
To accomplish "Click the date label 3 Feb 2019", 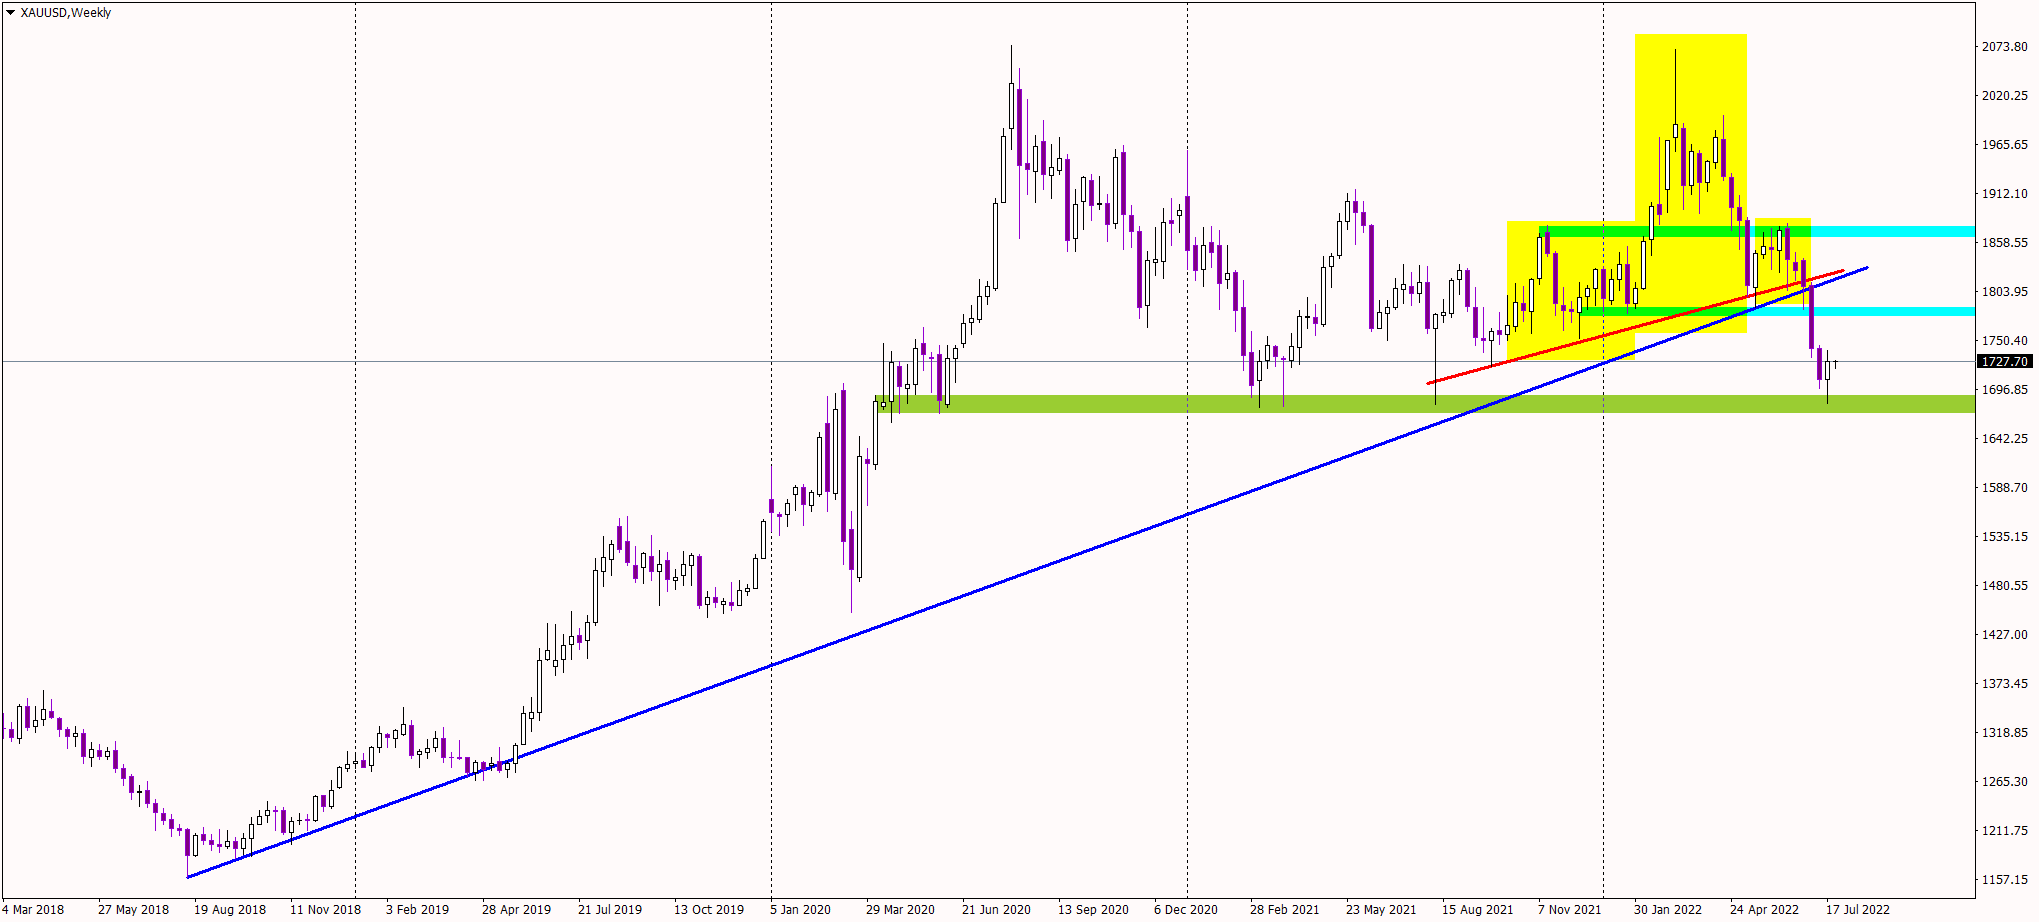I will 417,910.
